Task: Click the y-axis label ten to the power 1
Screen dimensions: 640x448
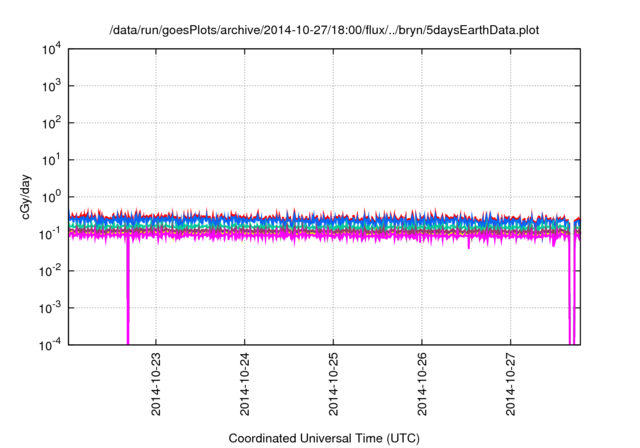Action: click(52, 160)
